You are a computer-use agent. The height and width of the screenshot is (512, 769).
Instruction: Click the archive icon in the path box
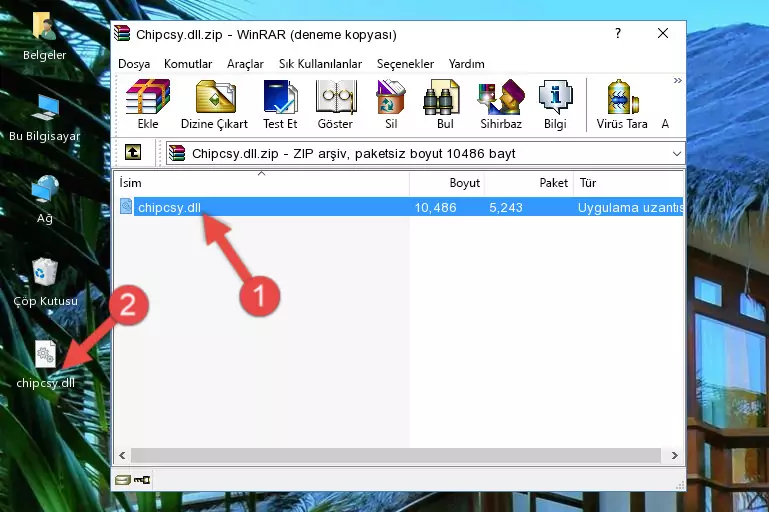pyautogui.click(x=177, y=154)
